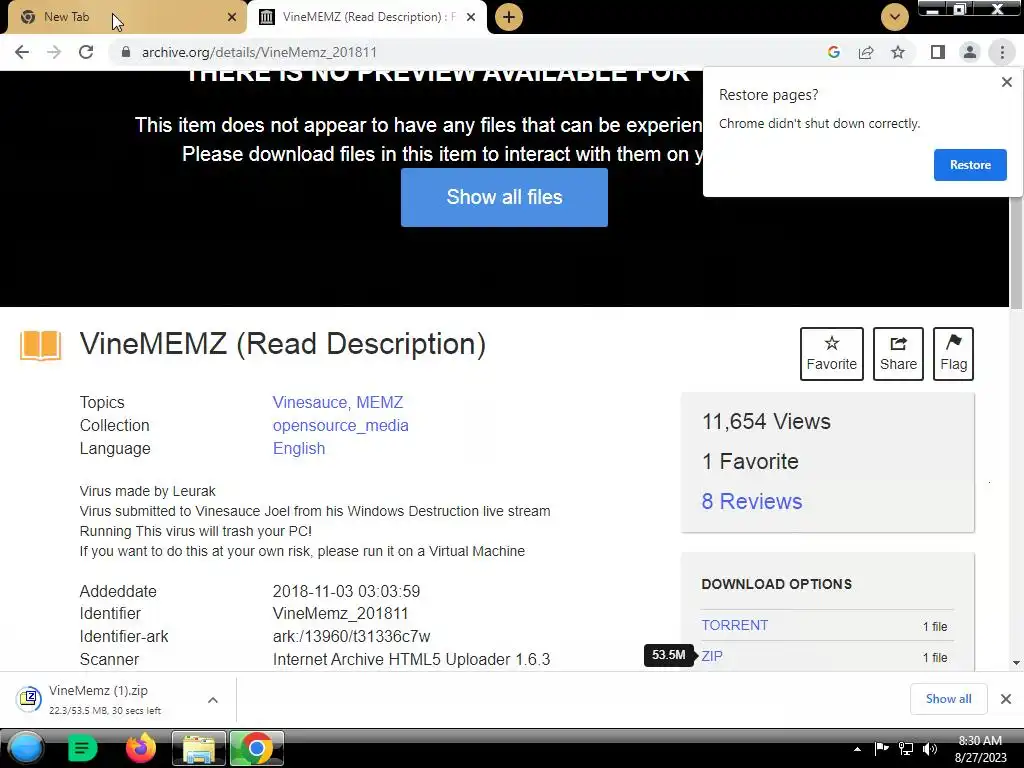Open the side panel icon

coord(938,52)
